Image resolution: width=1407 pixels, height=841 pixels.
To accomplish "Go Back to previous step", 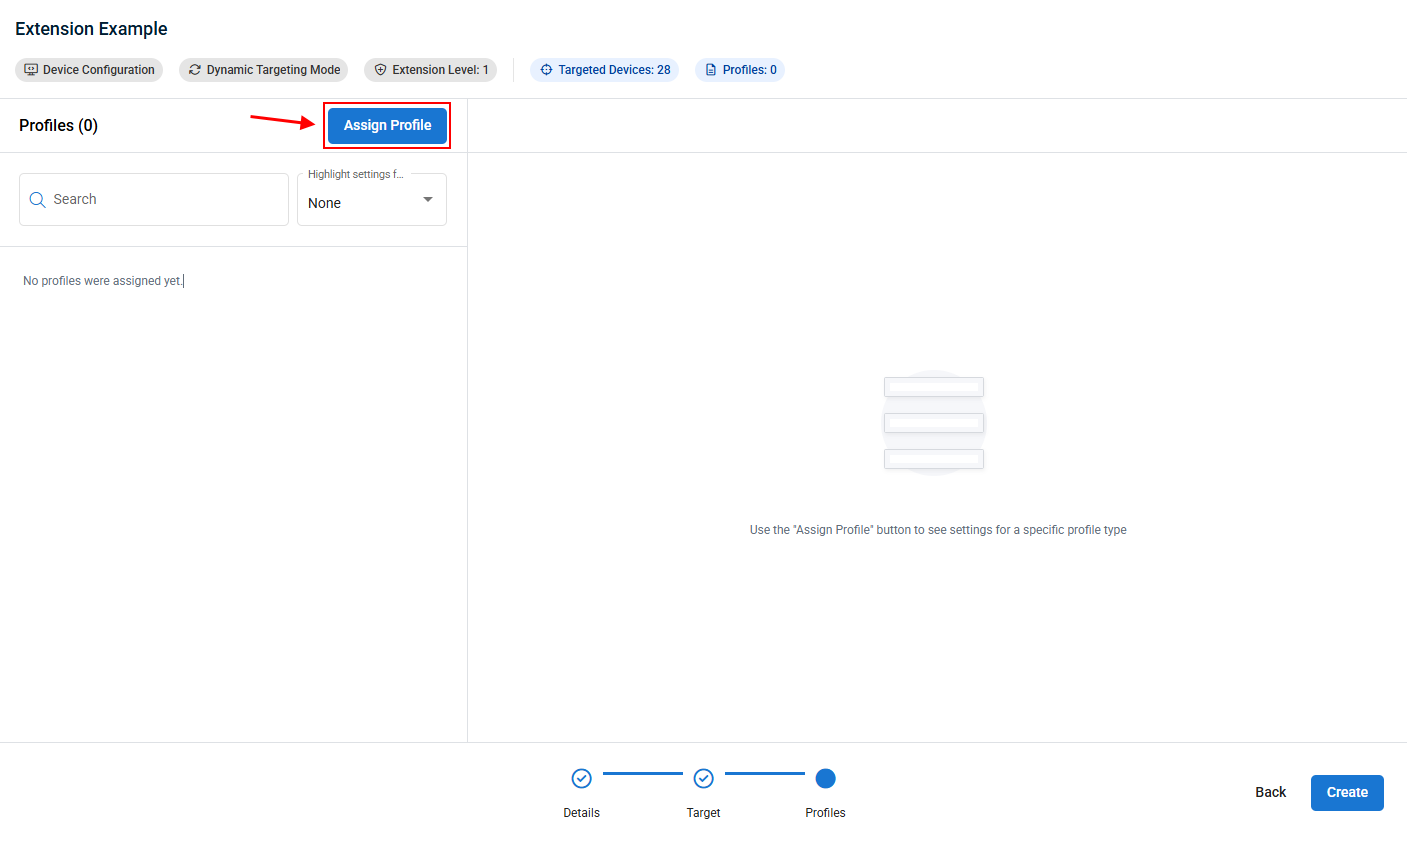I will pos(1270,792).
